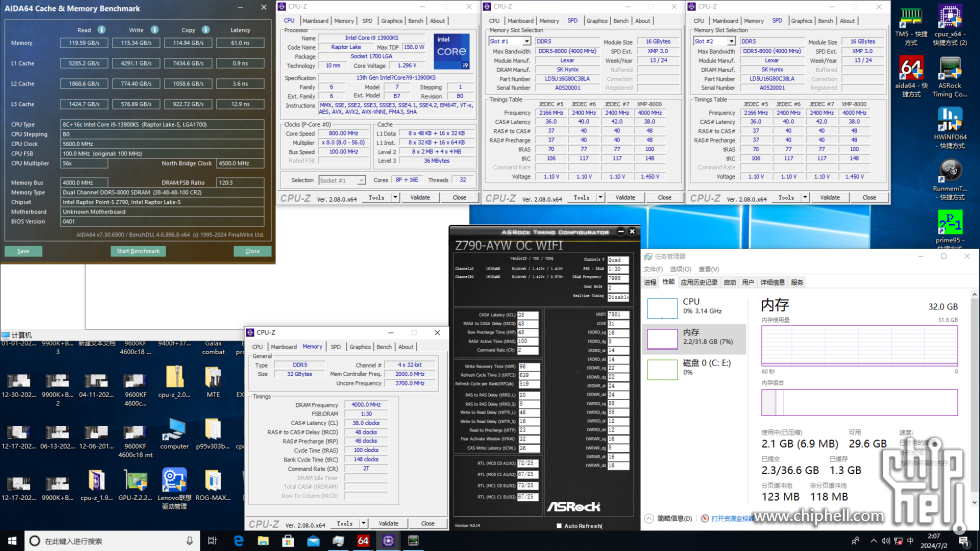
Task: Open Tools dropdown arrow in CPU-Z Memory window
Action: [x=363, y=524]
